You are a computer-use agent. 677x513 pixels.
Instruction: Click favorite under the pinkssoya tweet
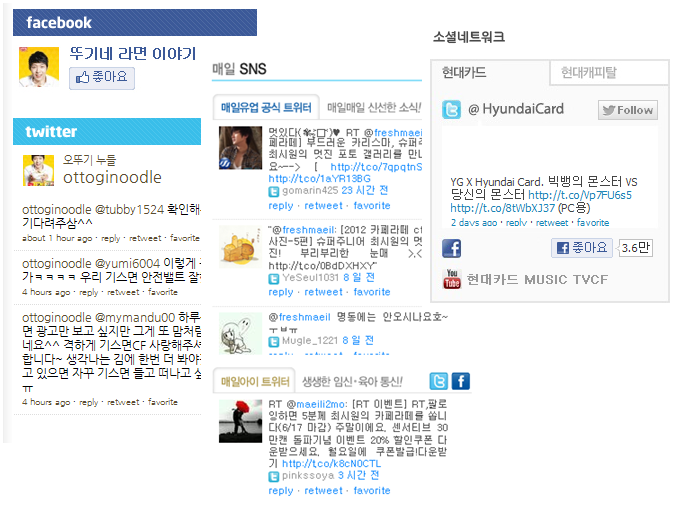click(x=372, y=491)
